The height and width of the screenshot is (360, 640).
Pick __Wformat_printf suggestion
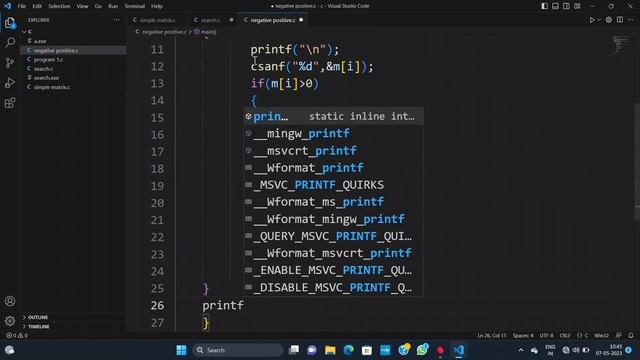click(x=333, y=168)
